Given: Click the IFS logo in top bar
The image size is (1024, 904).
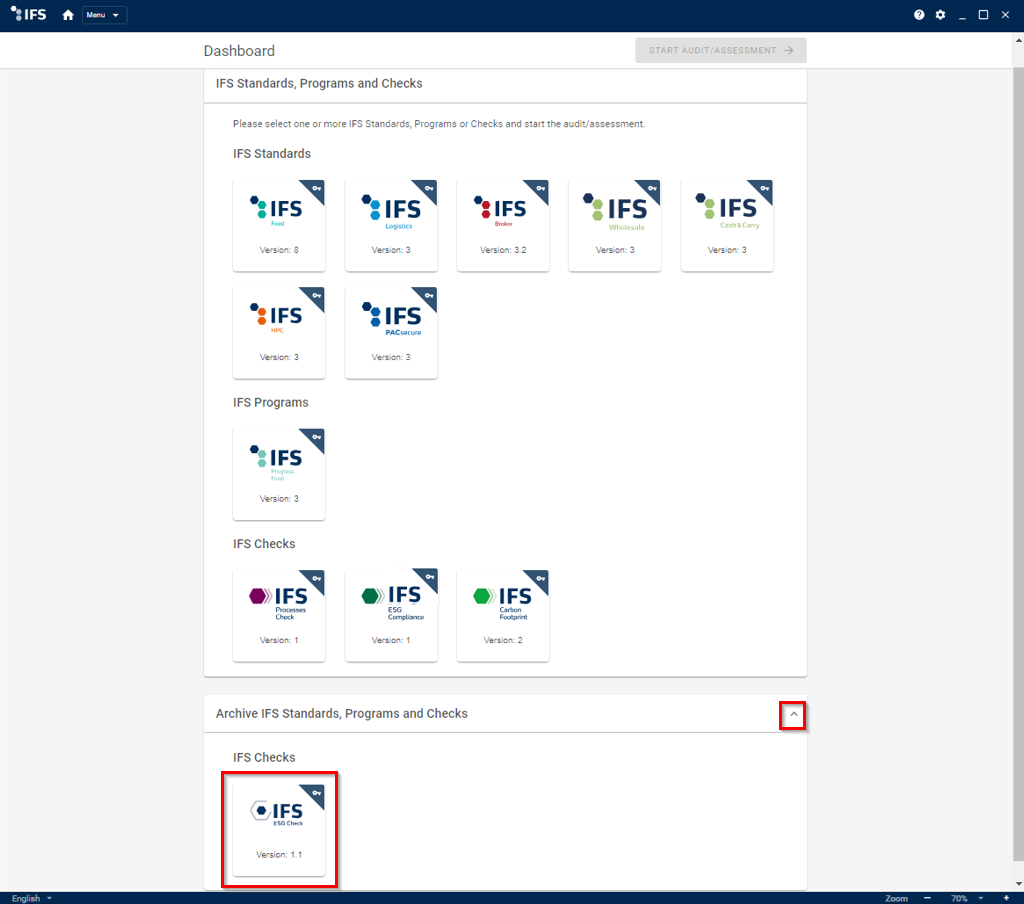Looking at the screenshot, I should coord(29,14).
